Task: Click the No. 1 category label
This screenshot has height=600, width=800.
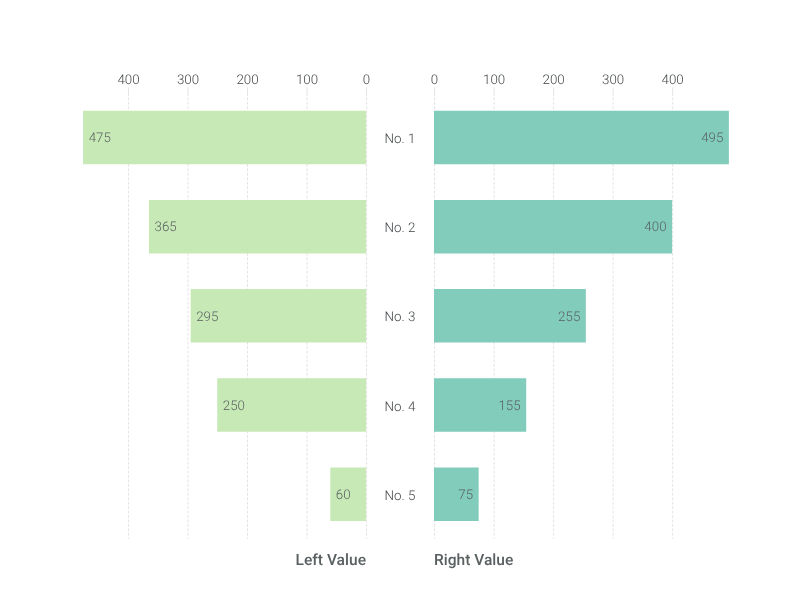Action: tap(399, 138)
